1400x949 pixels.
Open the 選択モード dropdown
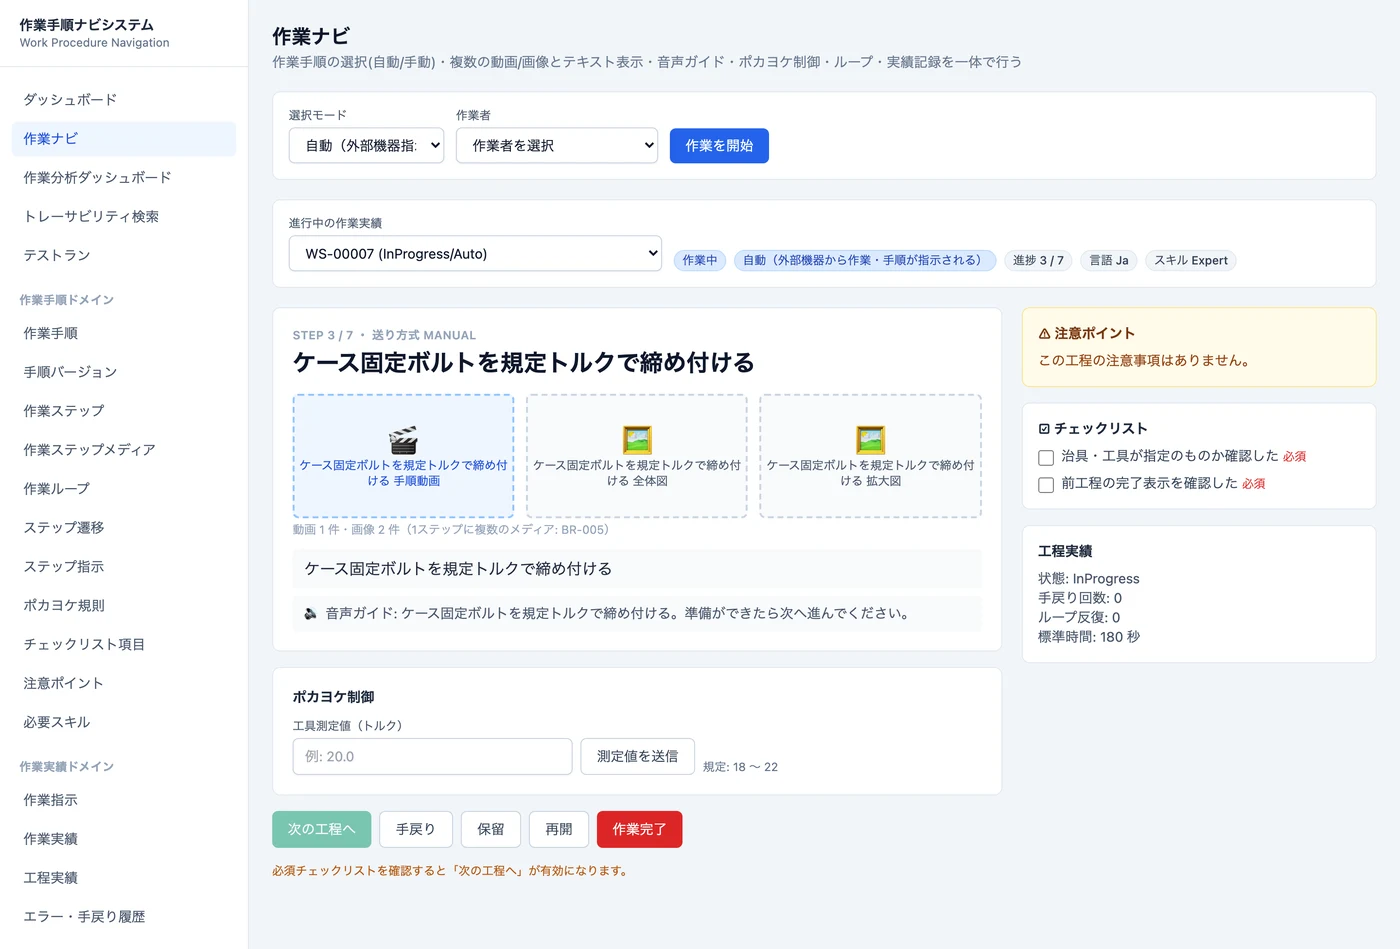pos(366,146)
